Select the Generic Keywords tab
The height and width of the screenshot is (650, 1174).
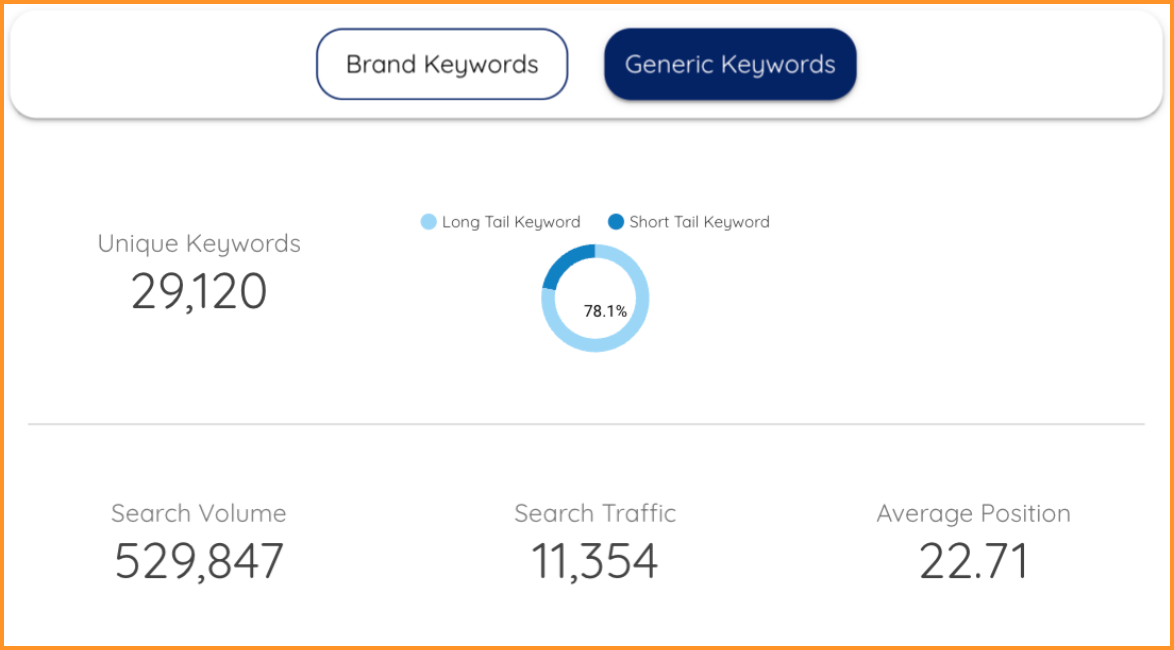(730, 64)
